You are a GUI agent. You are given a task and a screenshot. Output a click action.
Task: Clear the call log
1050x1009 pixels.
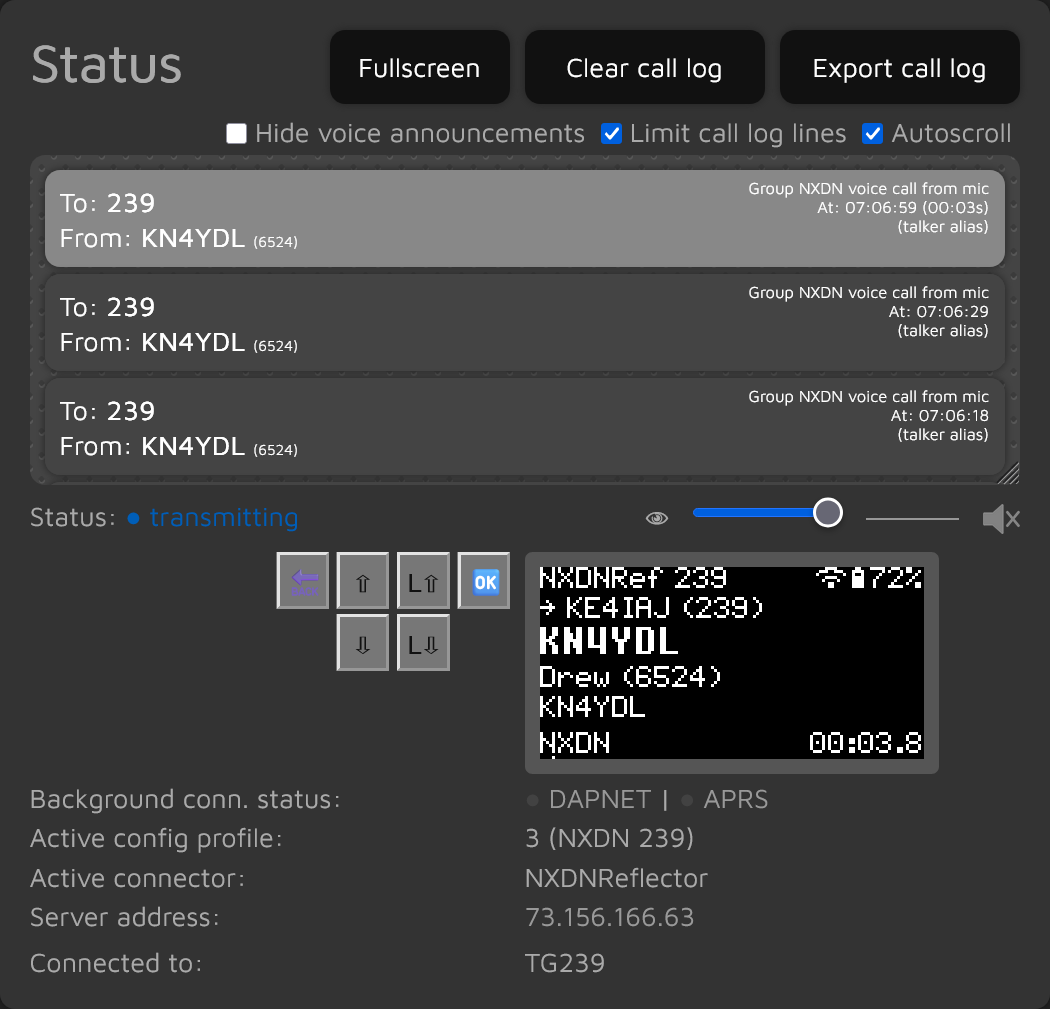pos(644,68)
